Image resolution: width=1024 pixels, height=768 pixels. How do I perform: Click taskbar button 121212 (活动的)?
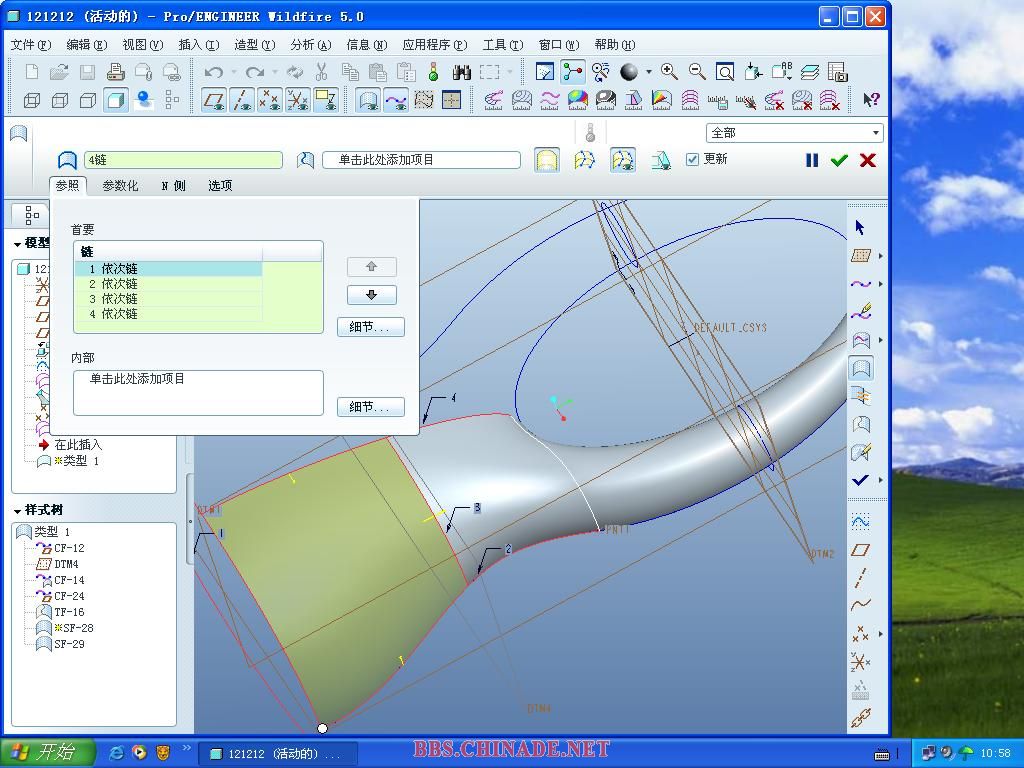pyautogui.click(x=278, y=754)
